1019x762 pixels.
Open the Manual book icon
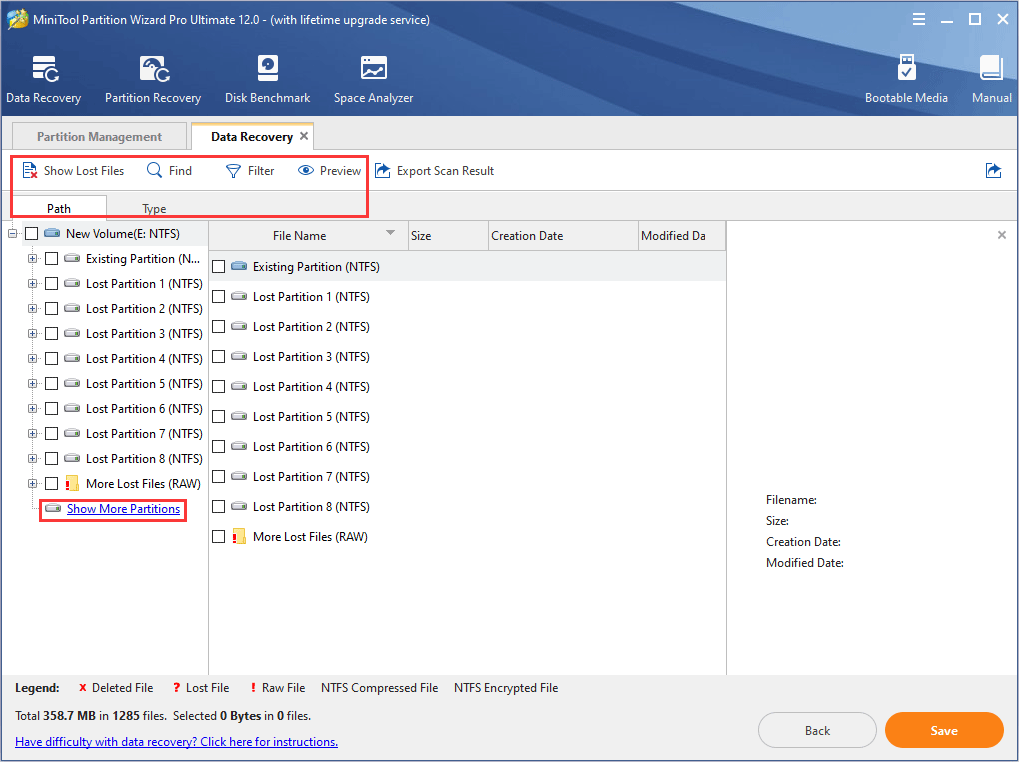(991, 68)
